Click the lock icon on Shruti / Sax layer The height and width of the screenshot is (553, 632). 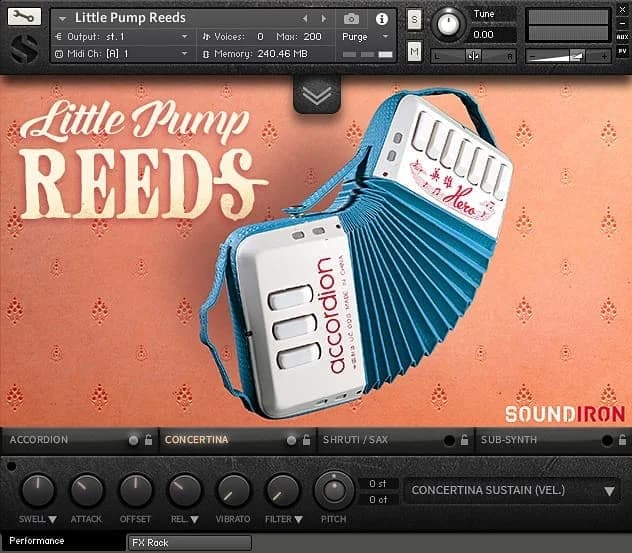(x=463, y=440)
